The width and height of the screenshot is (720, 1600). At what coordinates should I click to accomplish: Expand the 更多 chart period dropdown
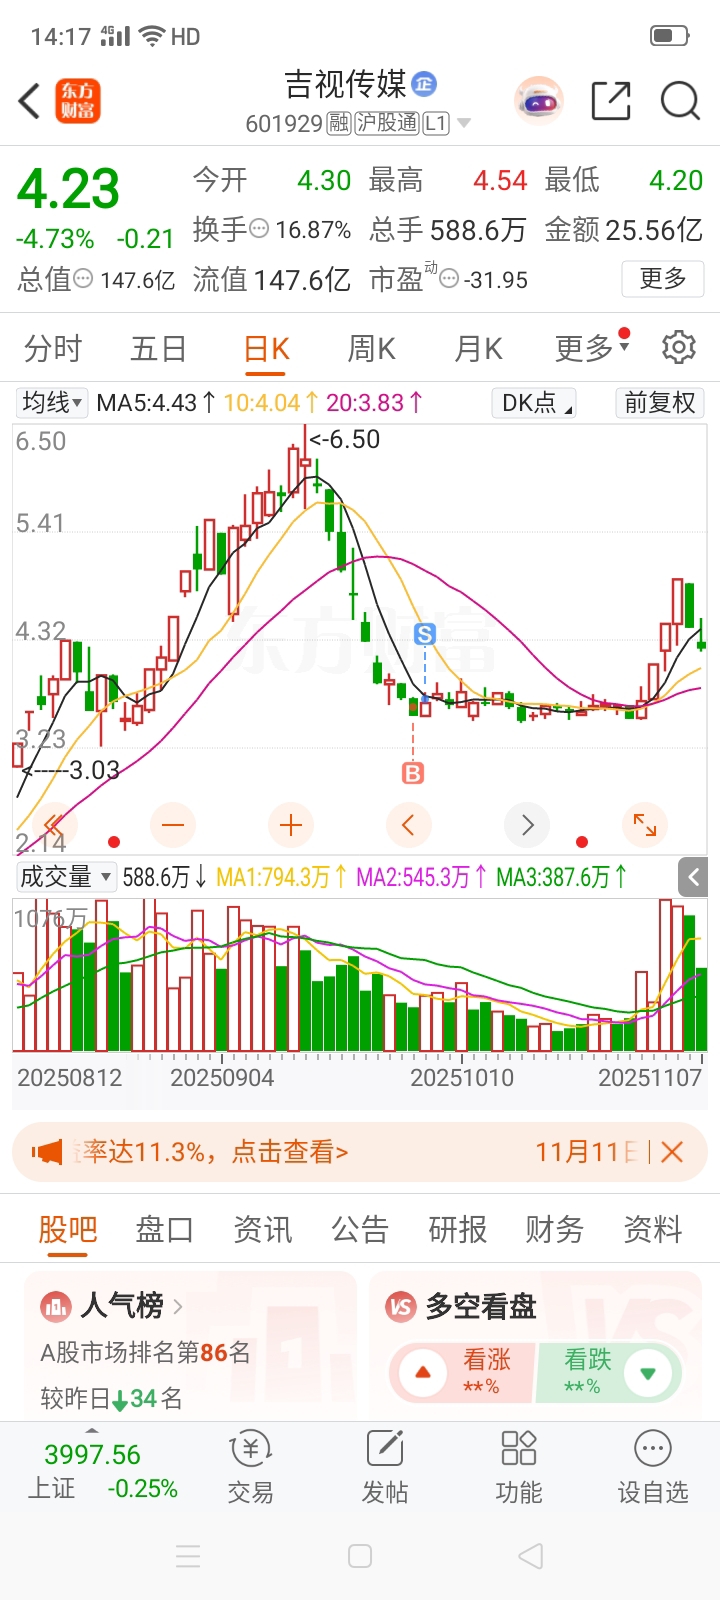click(x=592, y=348)
